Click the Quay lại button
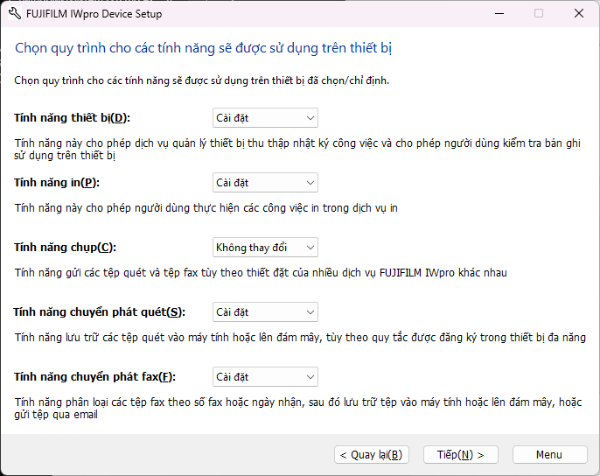The width and height of the screenshot is (600, 476). [x=371, y=455]
